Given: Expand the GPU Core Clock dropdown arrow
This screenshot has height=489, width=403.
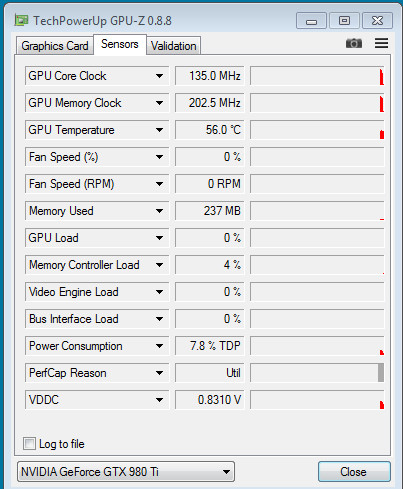Looking at the screenshot, I should pyautogui.click(x=159, y=76).
